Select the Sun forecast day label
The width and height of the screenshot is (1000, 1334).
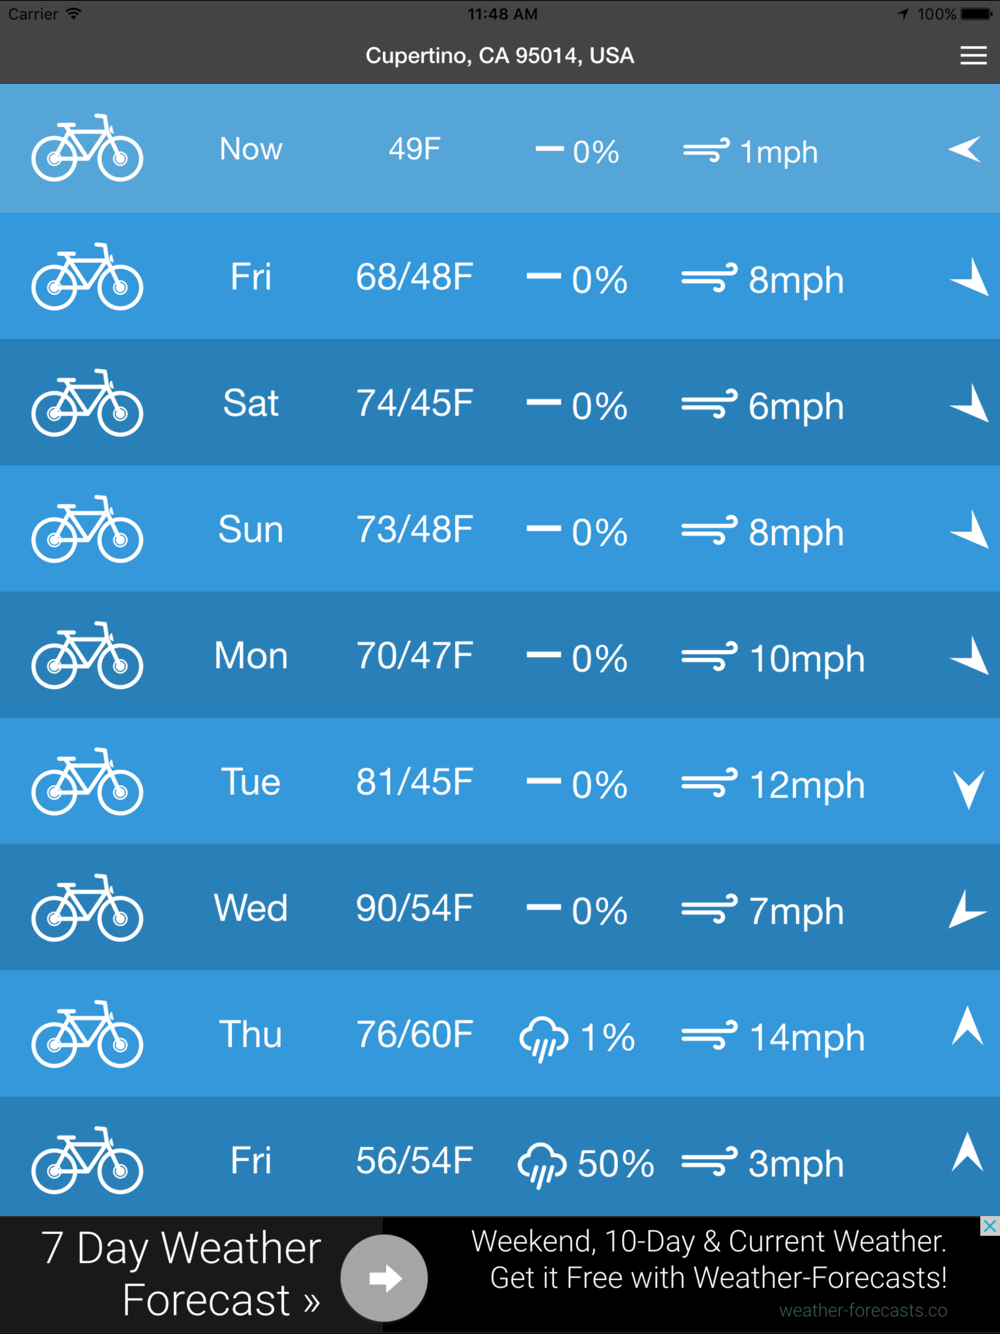pyautogui.click(x=251, y=530)
